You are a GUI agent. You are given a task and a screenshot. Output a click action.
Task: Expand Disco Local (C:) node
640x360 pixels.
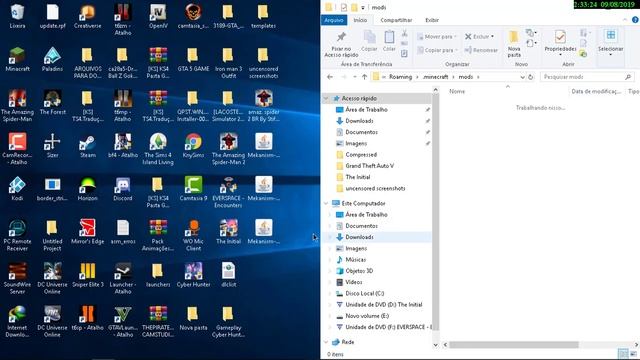(330, 293)
